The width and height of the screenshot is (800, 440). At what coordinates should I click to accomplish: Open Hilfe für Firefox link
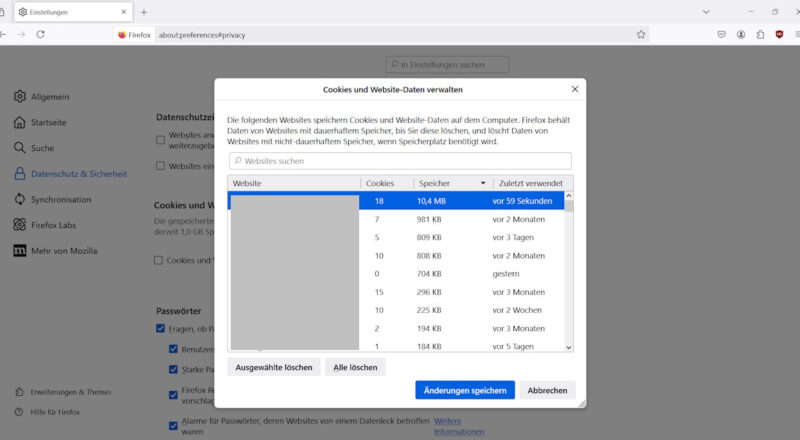pos(47,412)
